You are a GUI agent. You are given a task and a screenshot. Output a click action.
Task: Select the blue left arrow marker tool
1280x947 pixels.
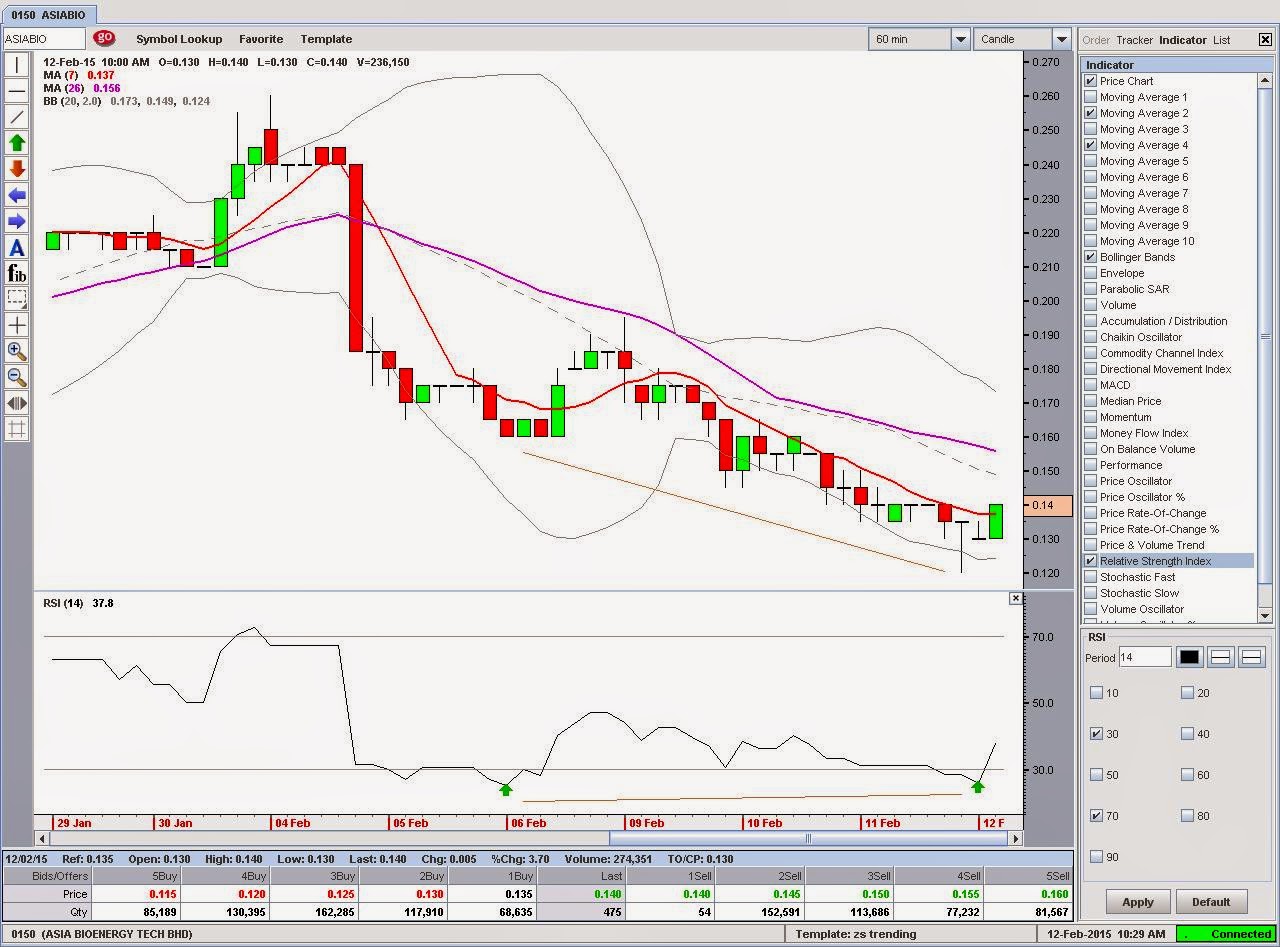(17, 195)
